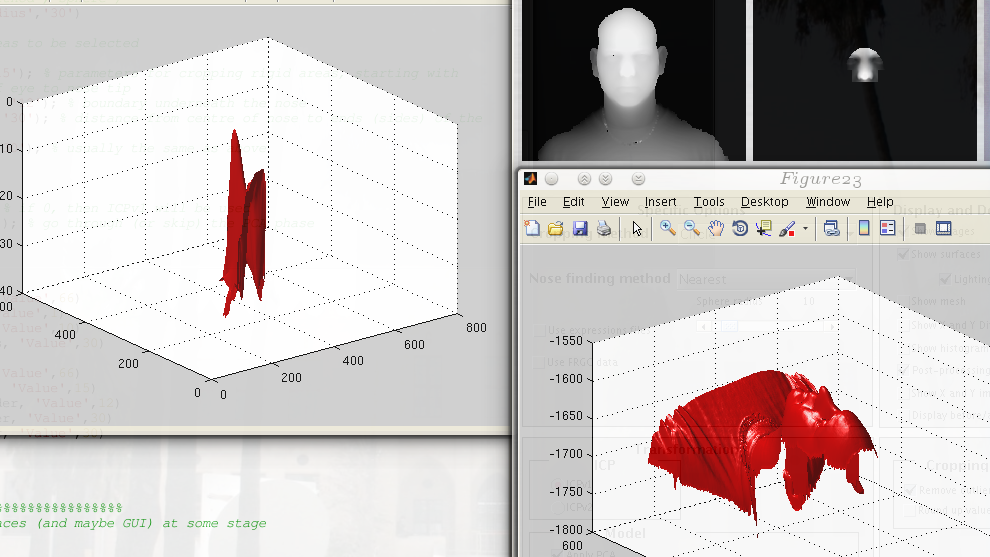Open the View menu in Figure 23
This screenshot has width=990, height=557.
(615, 202)
